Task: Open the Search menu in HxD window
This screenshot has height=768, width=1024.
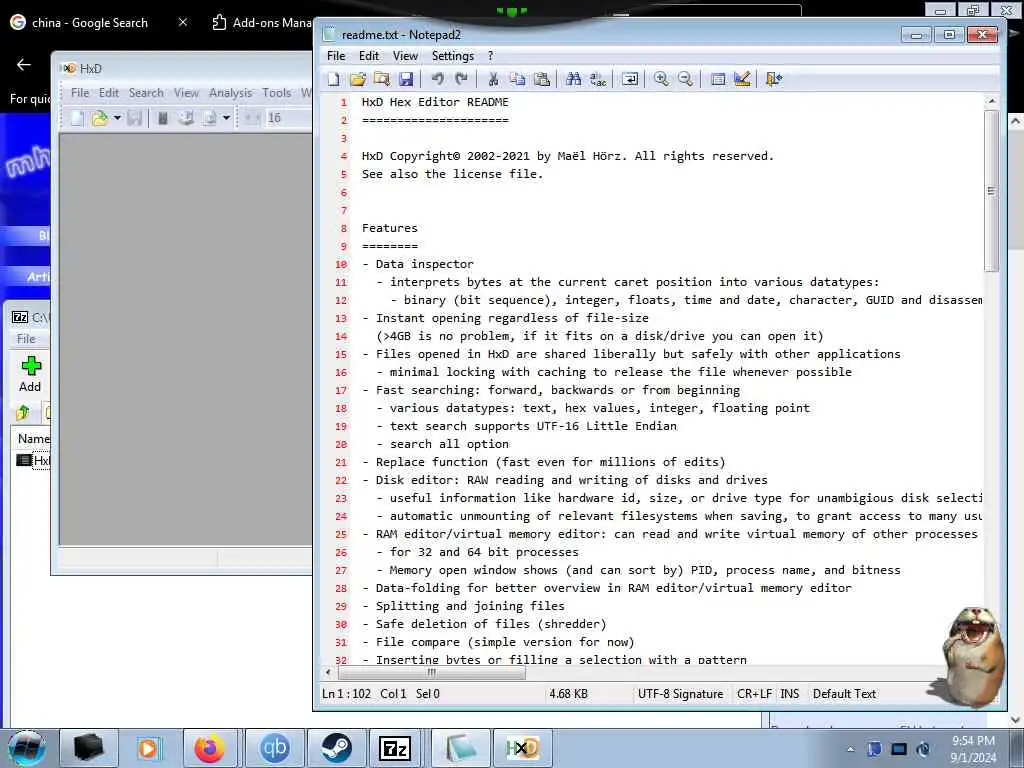Action: coord(146,93)
